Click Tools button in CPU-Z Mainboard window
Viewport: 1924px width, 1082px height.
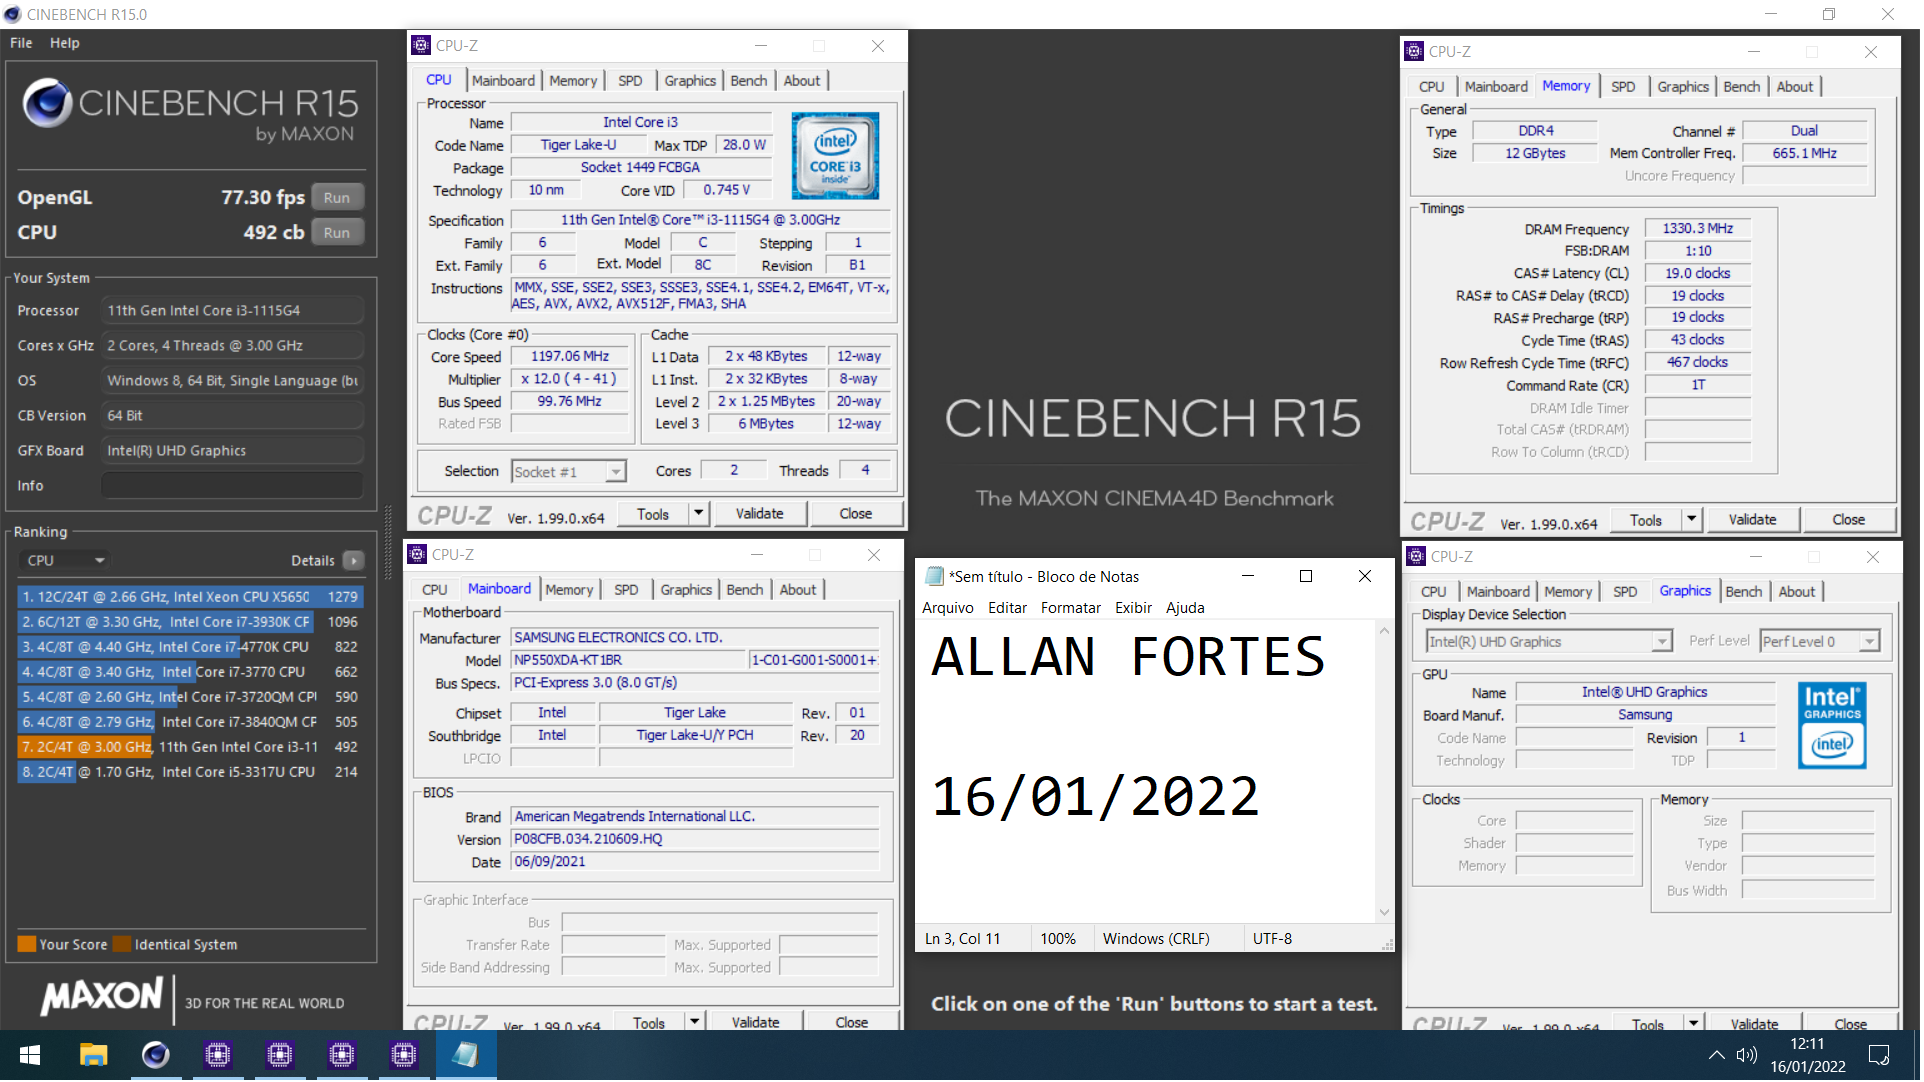click(x=650, y=1023)
